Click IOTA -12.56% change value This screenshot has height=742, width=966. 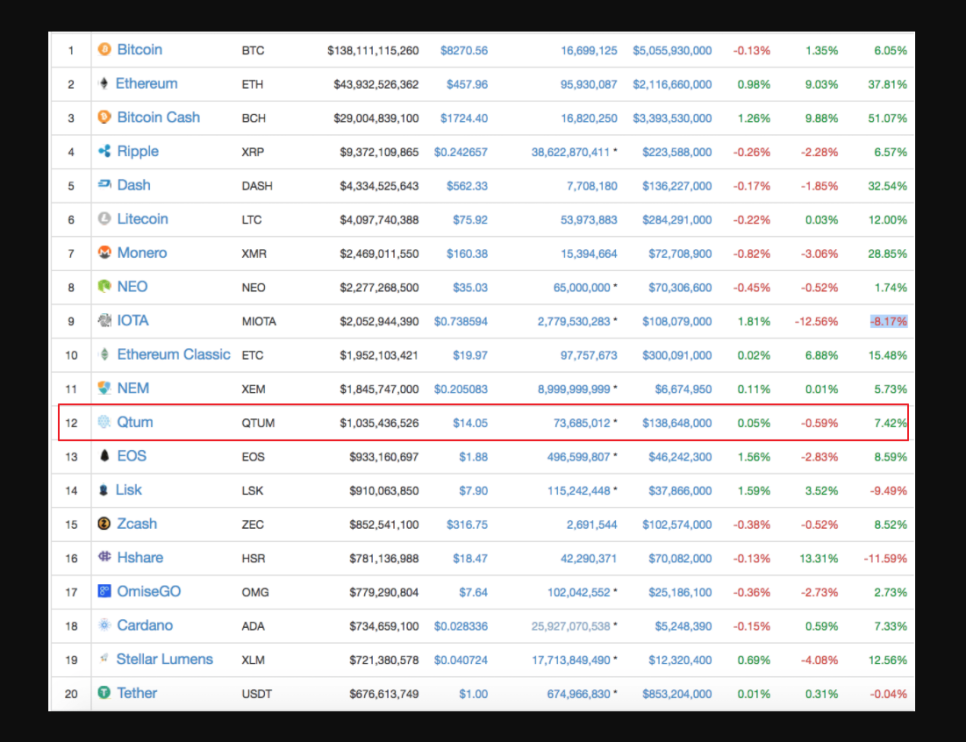(816, 322)
